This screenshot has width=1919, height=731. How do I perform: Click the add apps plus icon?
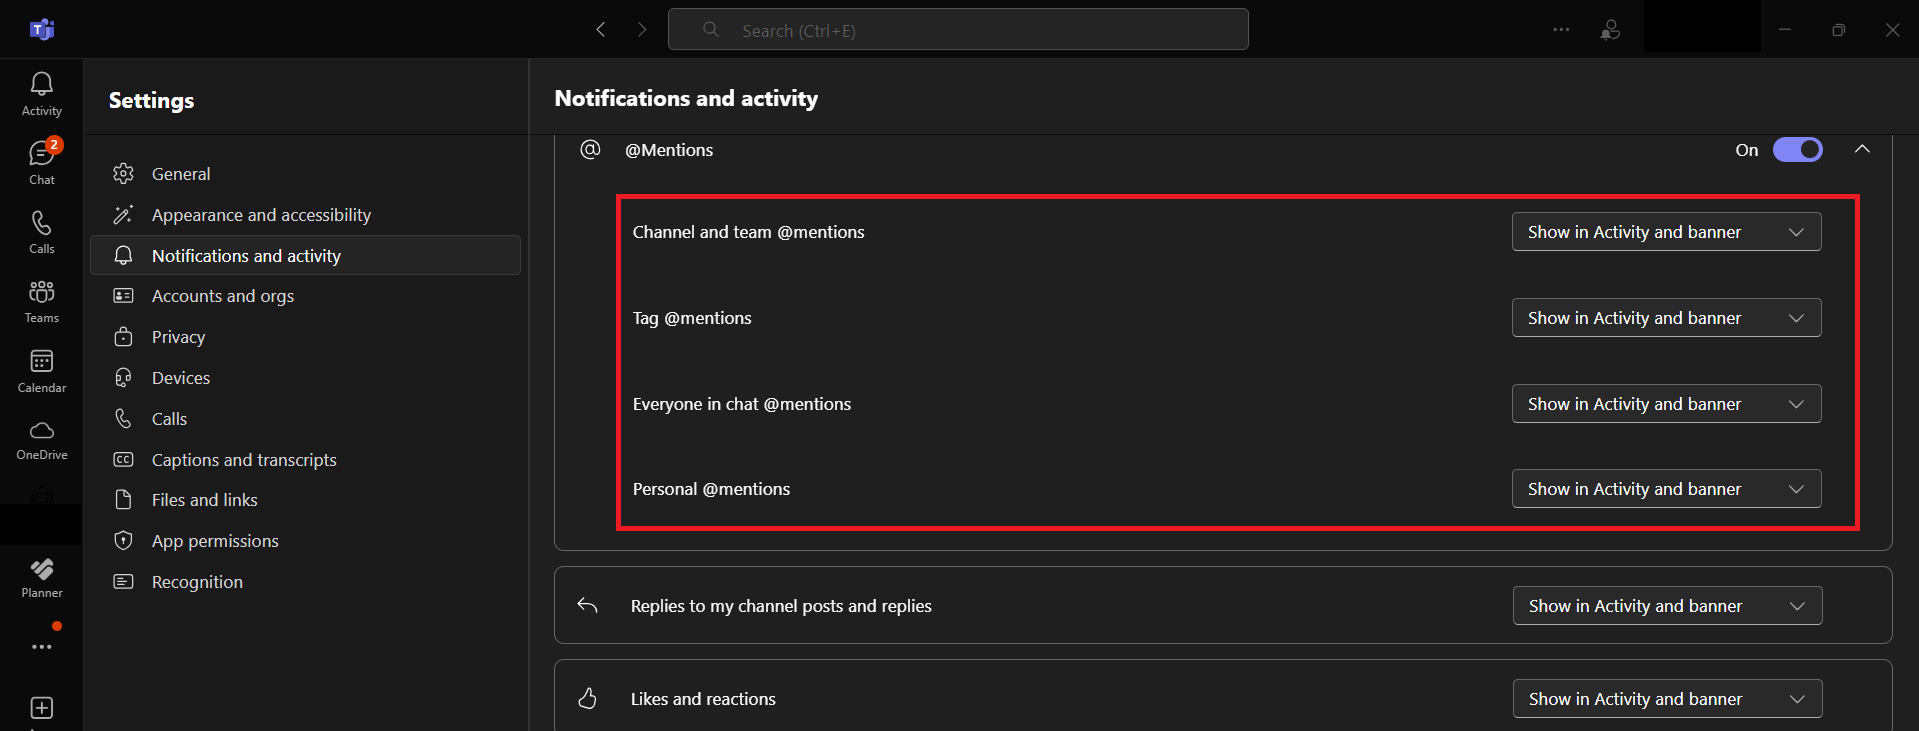[x=42, y=708]
